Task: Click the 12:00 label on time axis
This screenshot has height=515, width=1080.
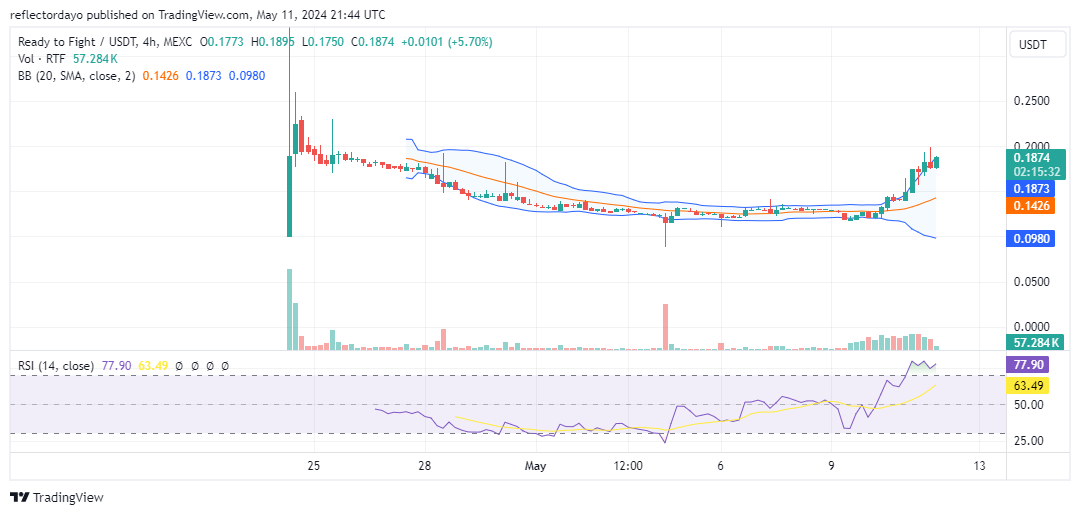Action: click(628, 466)
